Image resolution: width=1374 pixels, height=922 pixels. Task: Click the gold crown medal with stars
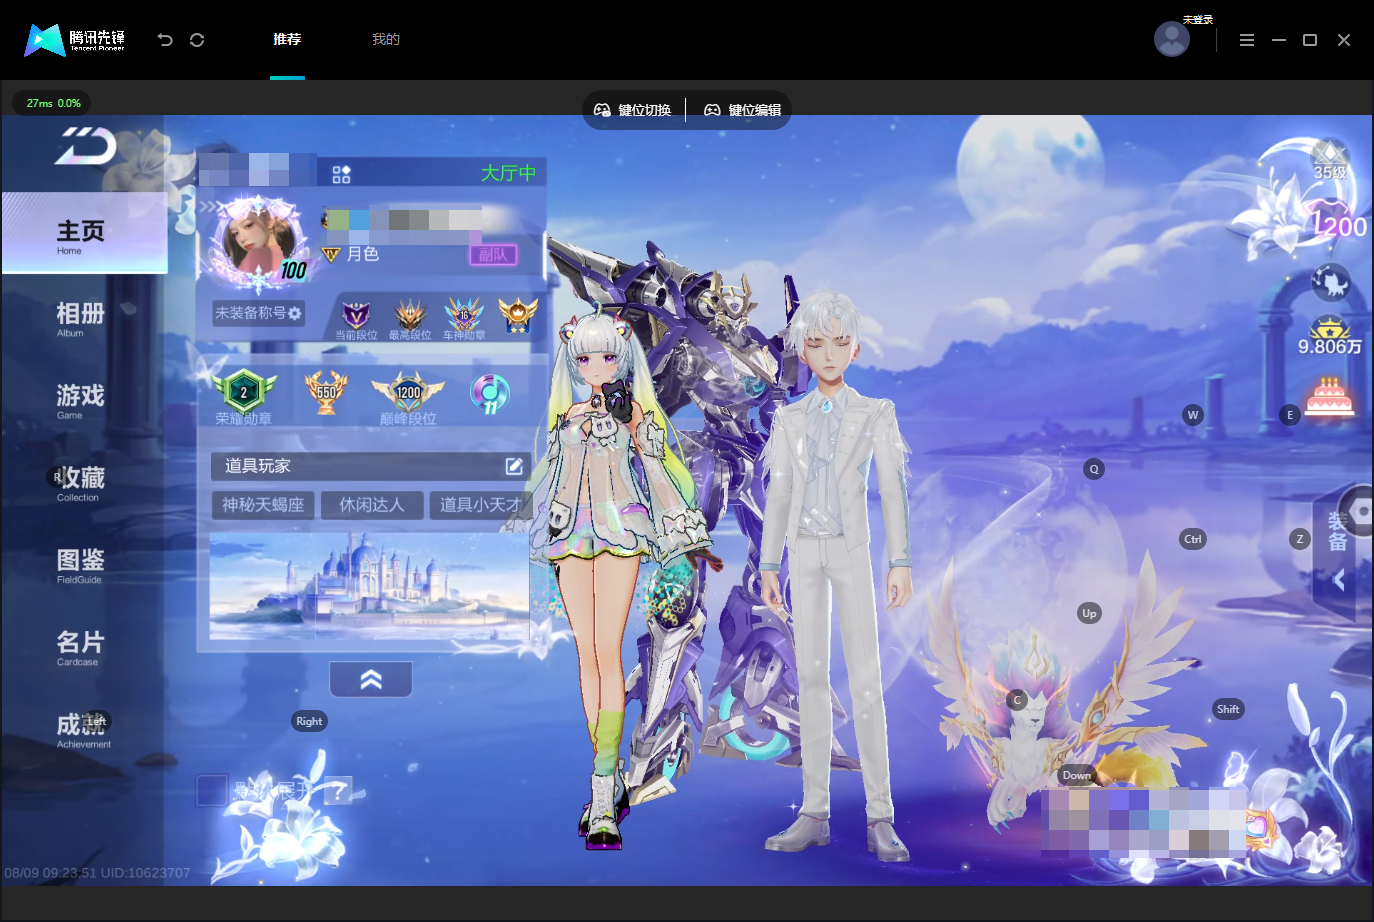click(x=518, y=316)
